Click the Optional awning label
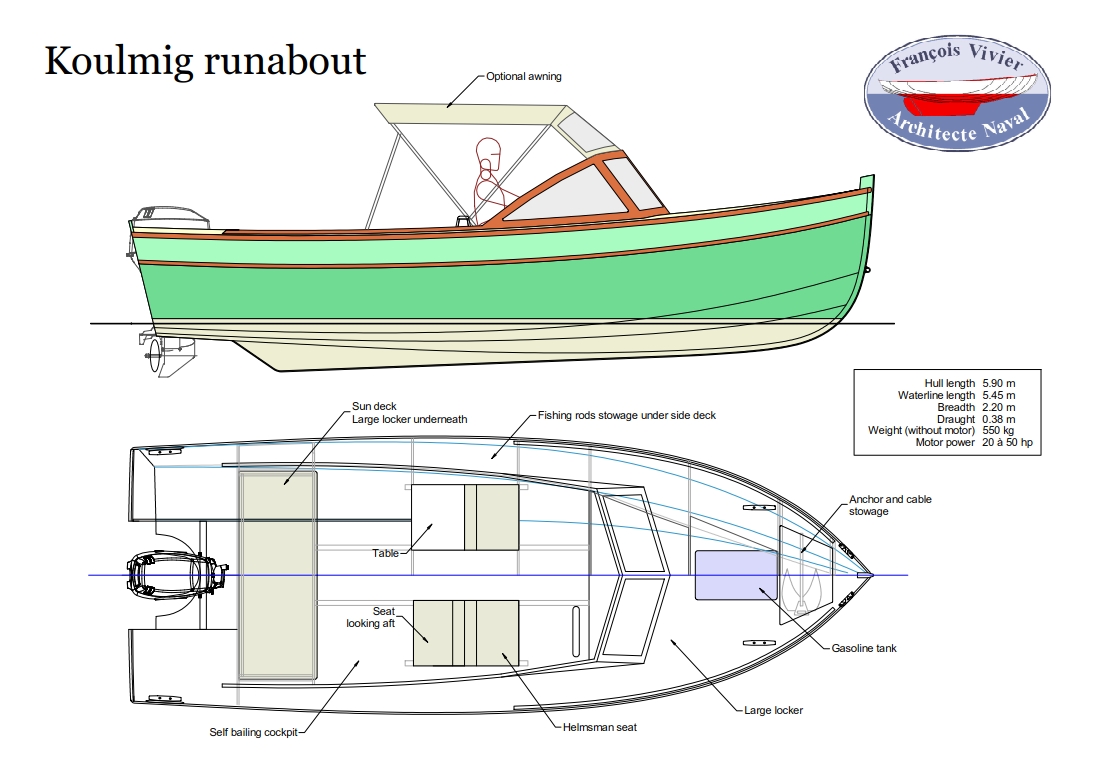The image size is (1095, 776). (524, 76)
